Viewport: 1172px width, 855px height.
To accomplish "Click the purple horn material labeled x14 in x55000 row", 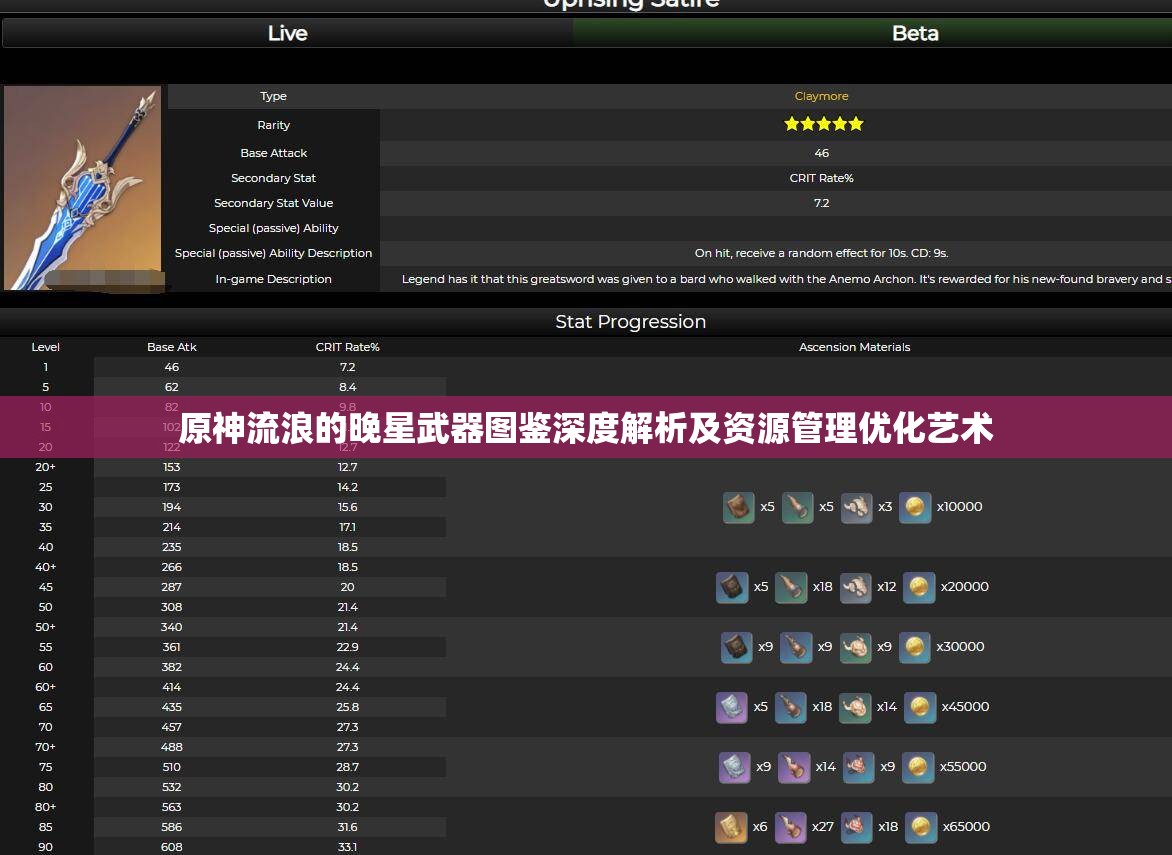I will click(794, 767).
